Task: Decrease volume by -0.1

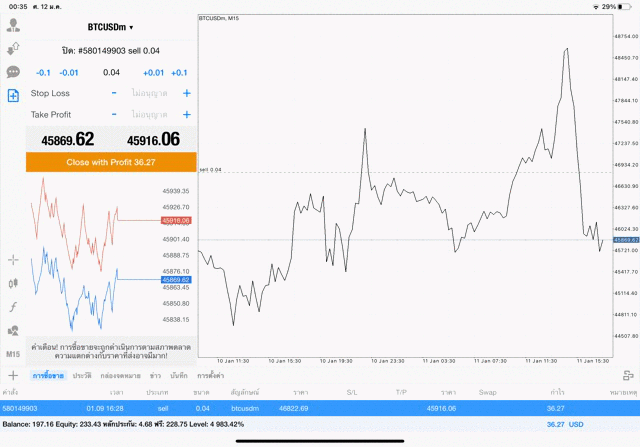Action: (43, 73)
